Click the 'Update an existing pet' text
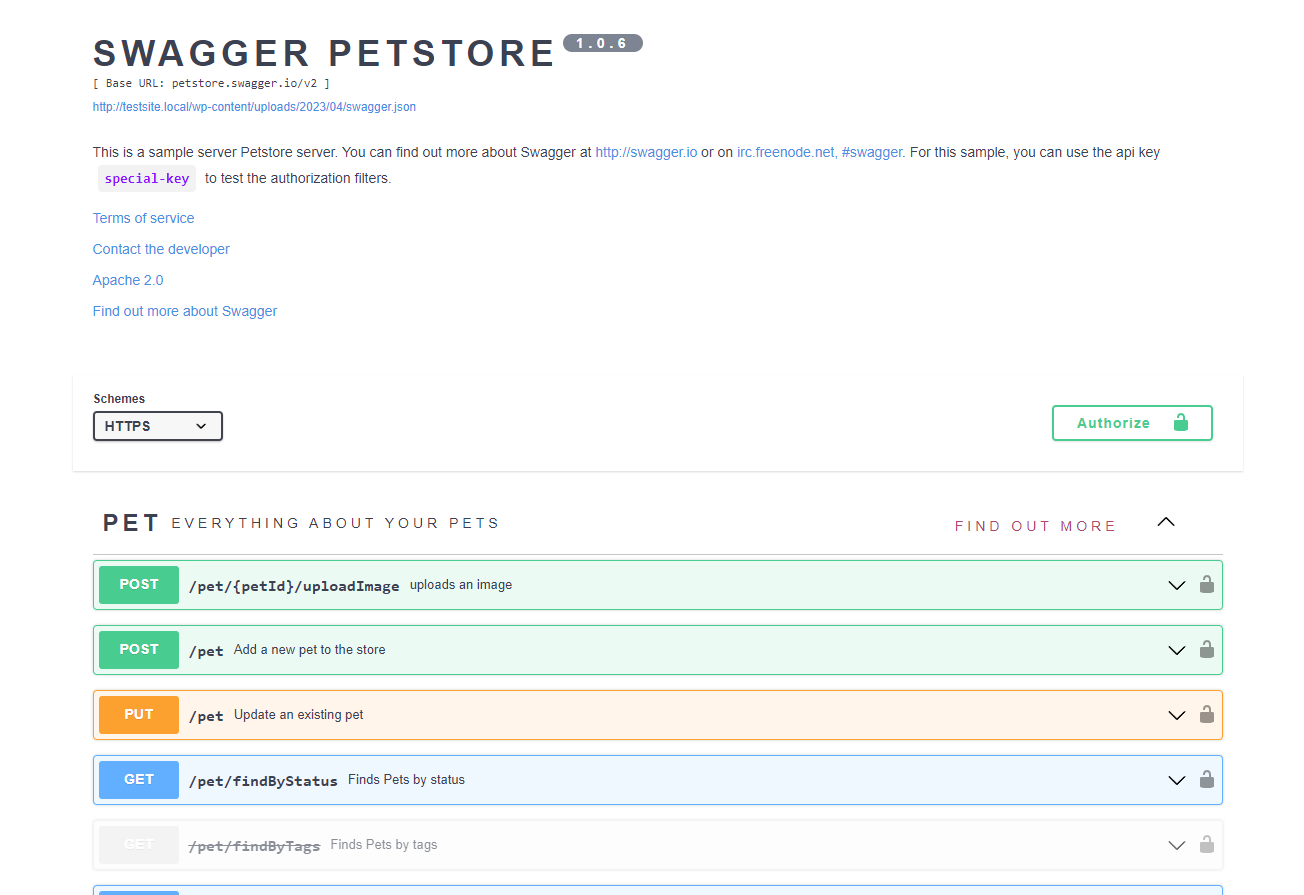The height and width of the screenshot is (895, 1304). coord(298,715)
